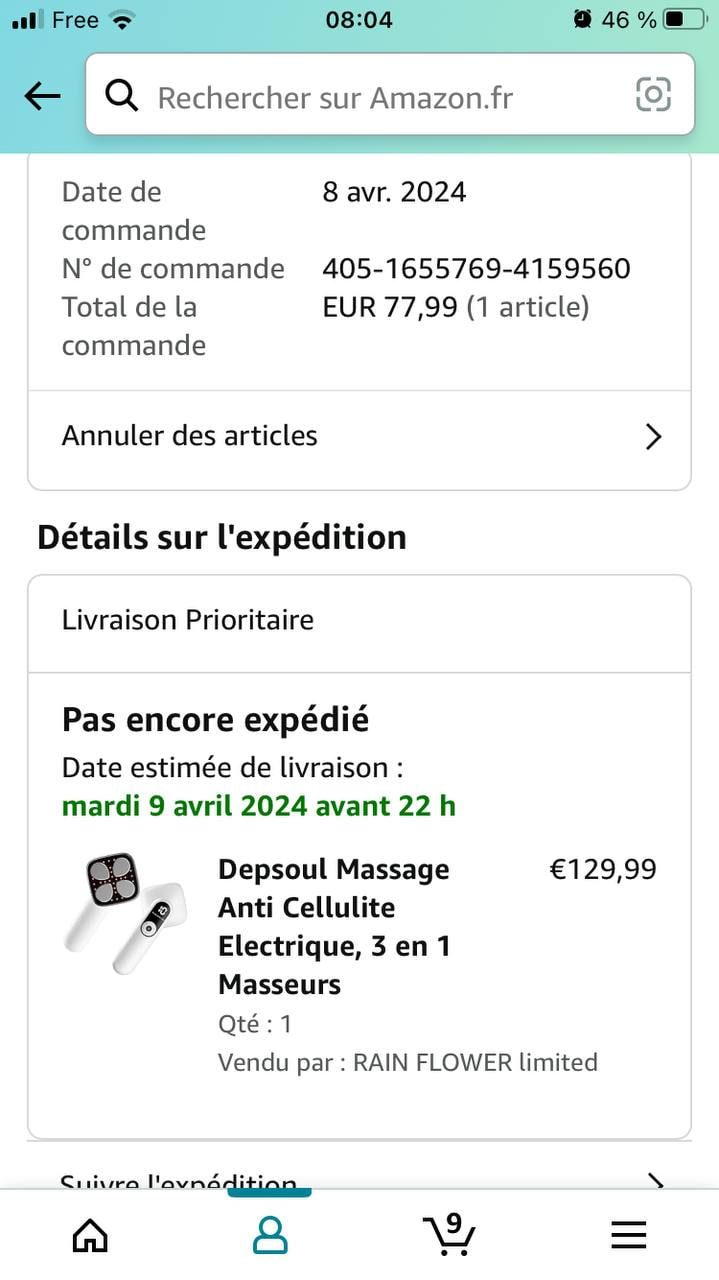This screenshot has height=1280, width=719.
Task: Tap the back arrow icon
Action: [42, 96]
